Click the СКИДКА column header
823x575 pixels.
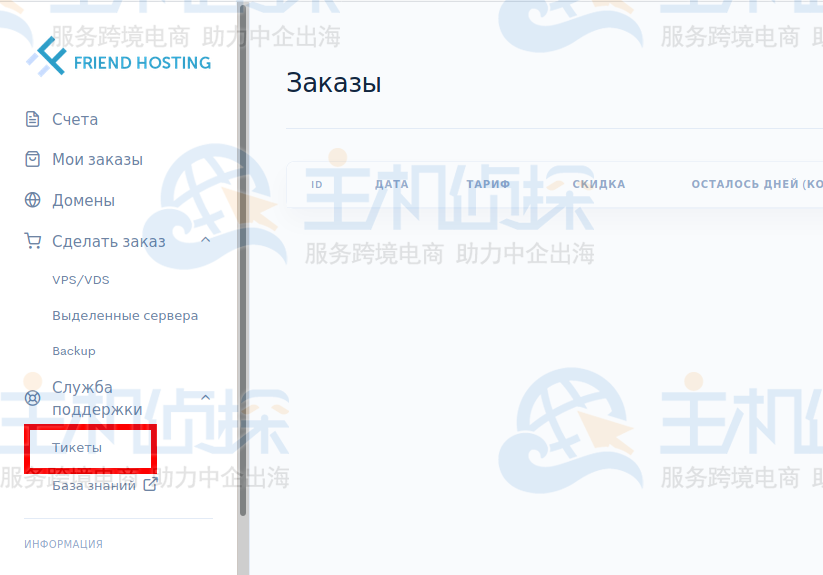(x=599, y=184)
